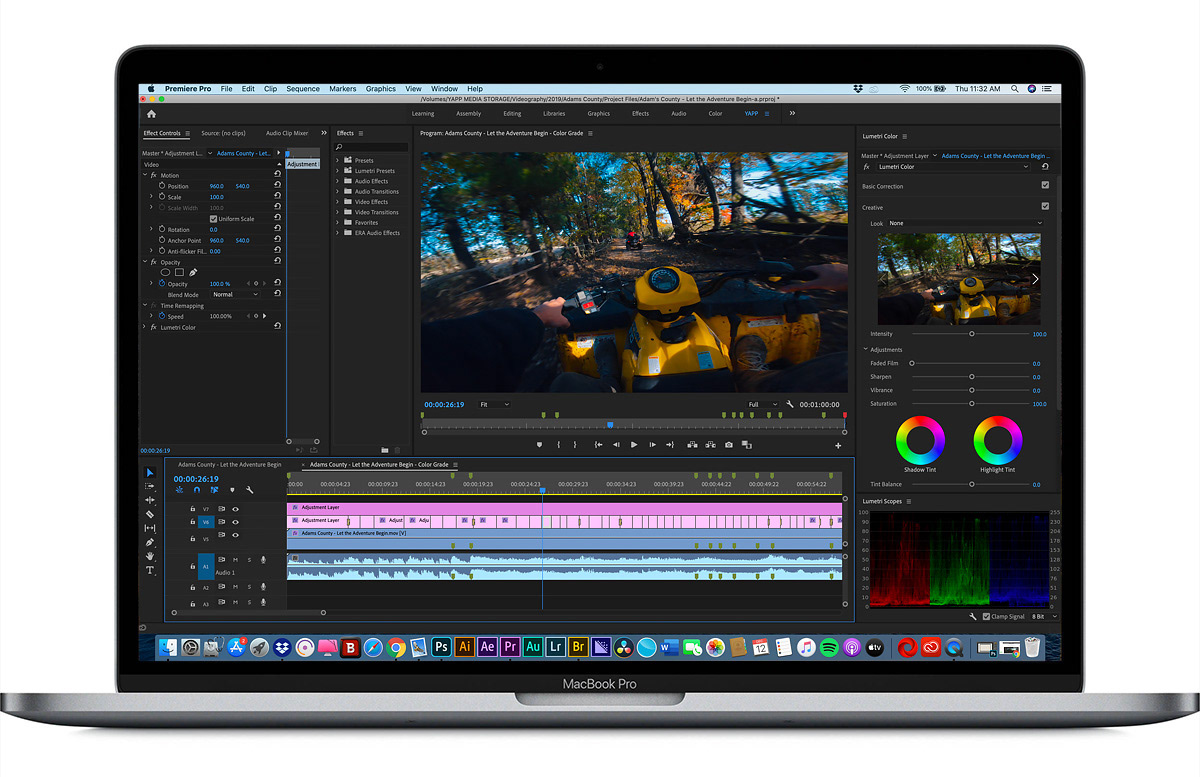Open Program monitor settings wrench

(x=790, y=404)
